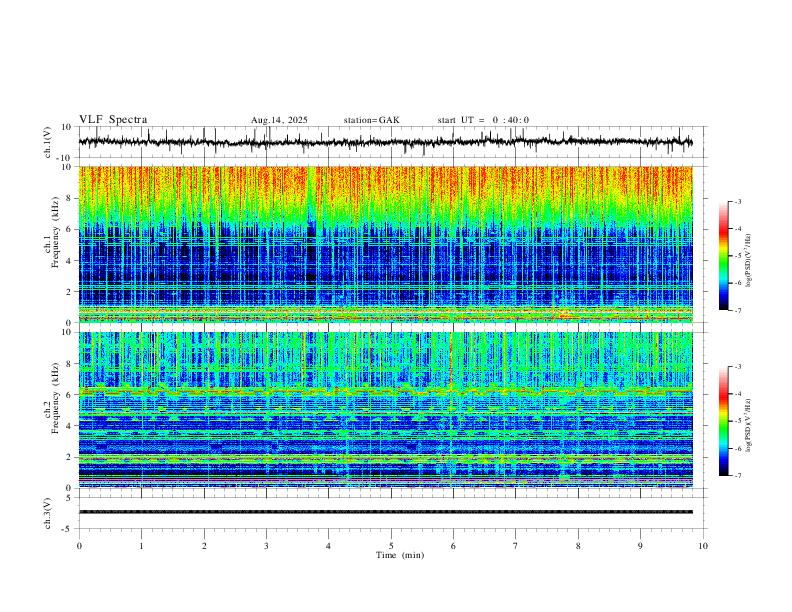Select the ch.1 colorbar log(PSD) label
Image resolution: width=792 pixels, height=612 pixels.
point(749,260)
